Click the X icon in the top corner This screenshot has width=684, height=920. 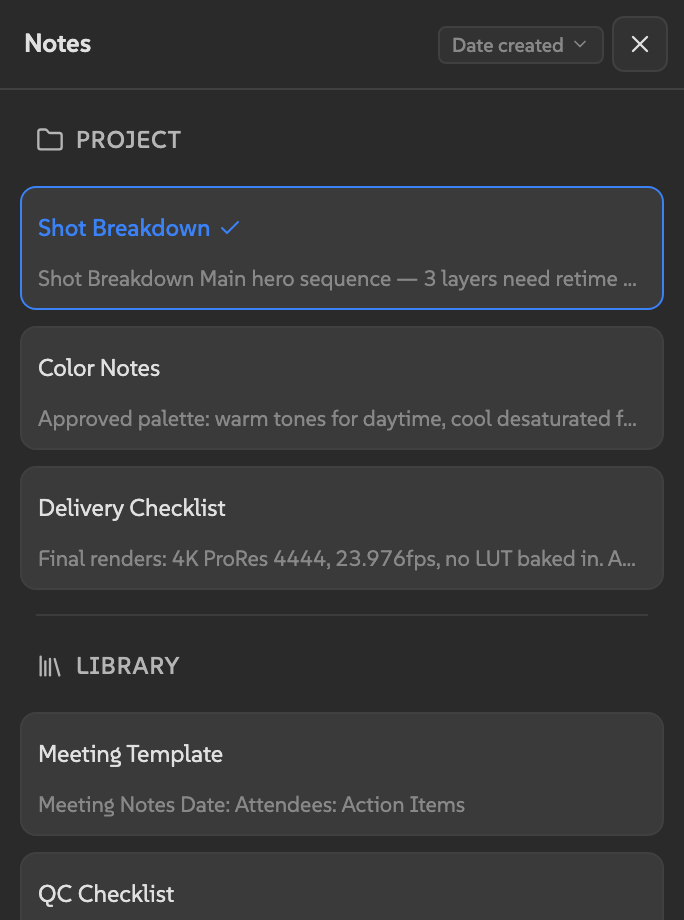coord(639,44)
